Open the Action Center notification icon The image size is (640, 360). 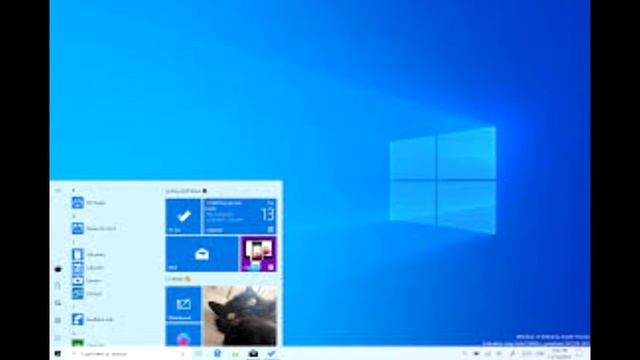coord(580,354)
